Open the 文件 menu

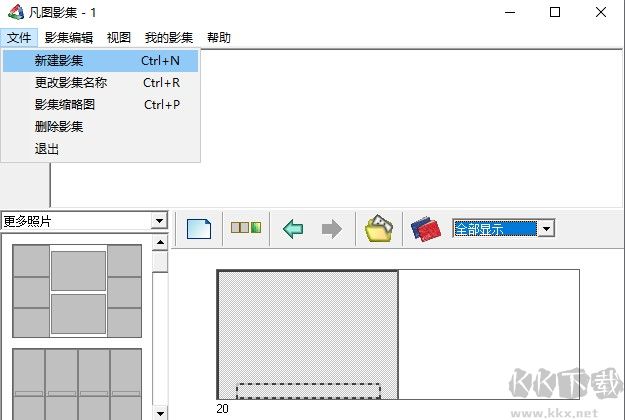point(19,37)
